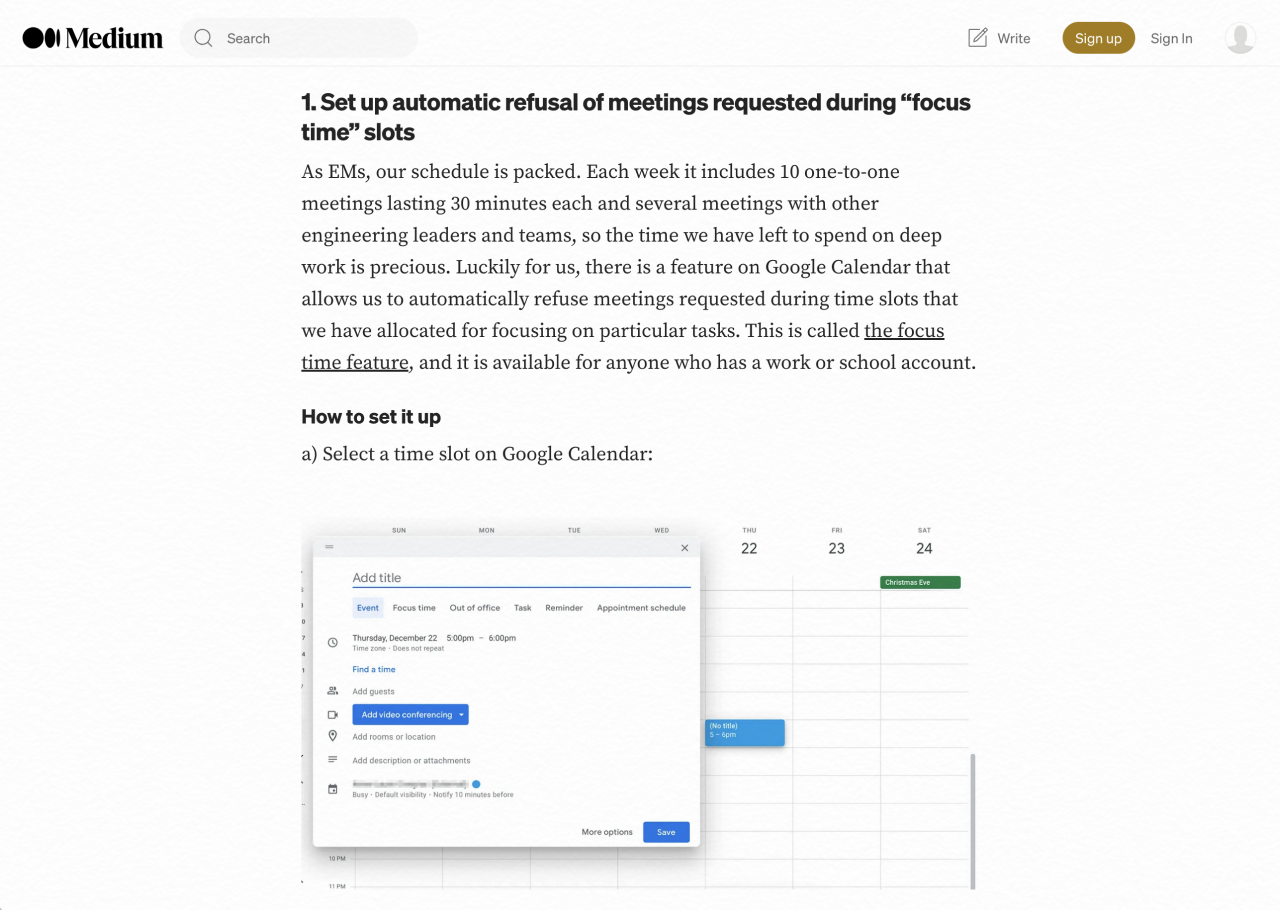Click the Add guests field

[x=374, y=692]
